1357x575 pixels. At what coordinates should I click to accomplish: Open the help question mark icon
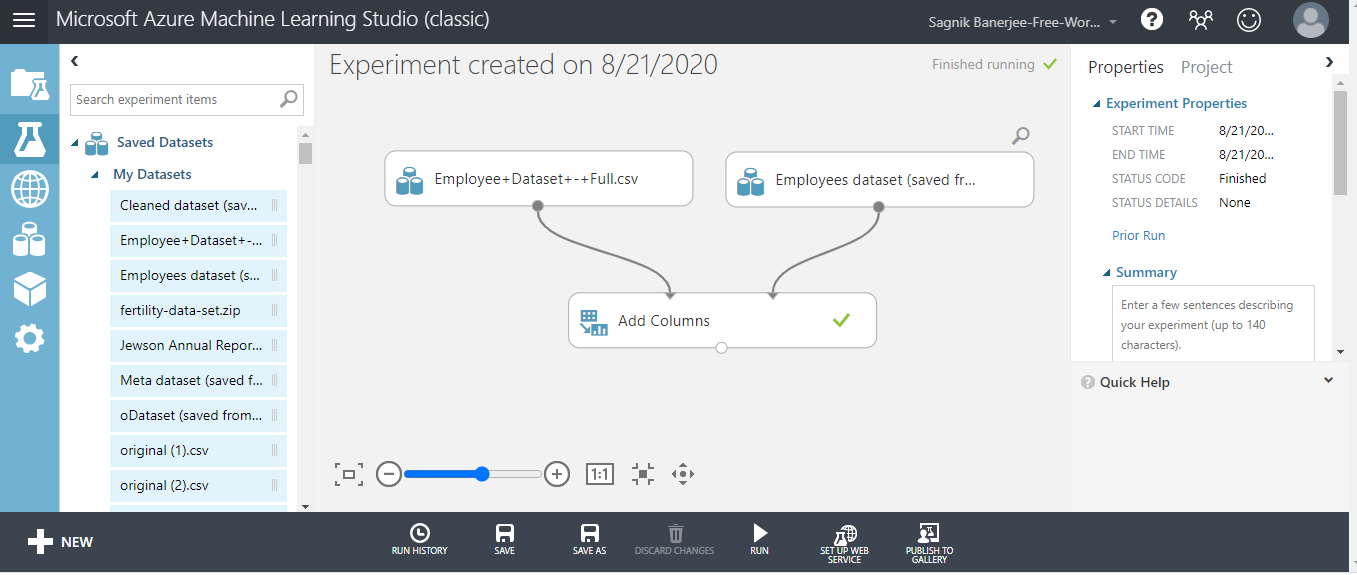click(1152, 20)
